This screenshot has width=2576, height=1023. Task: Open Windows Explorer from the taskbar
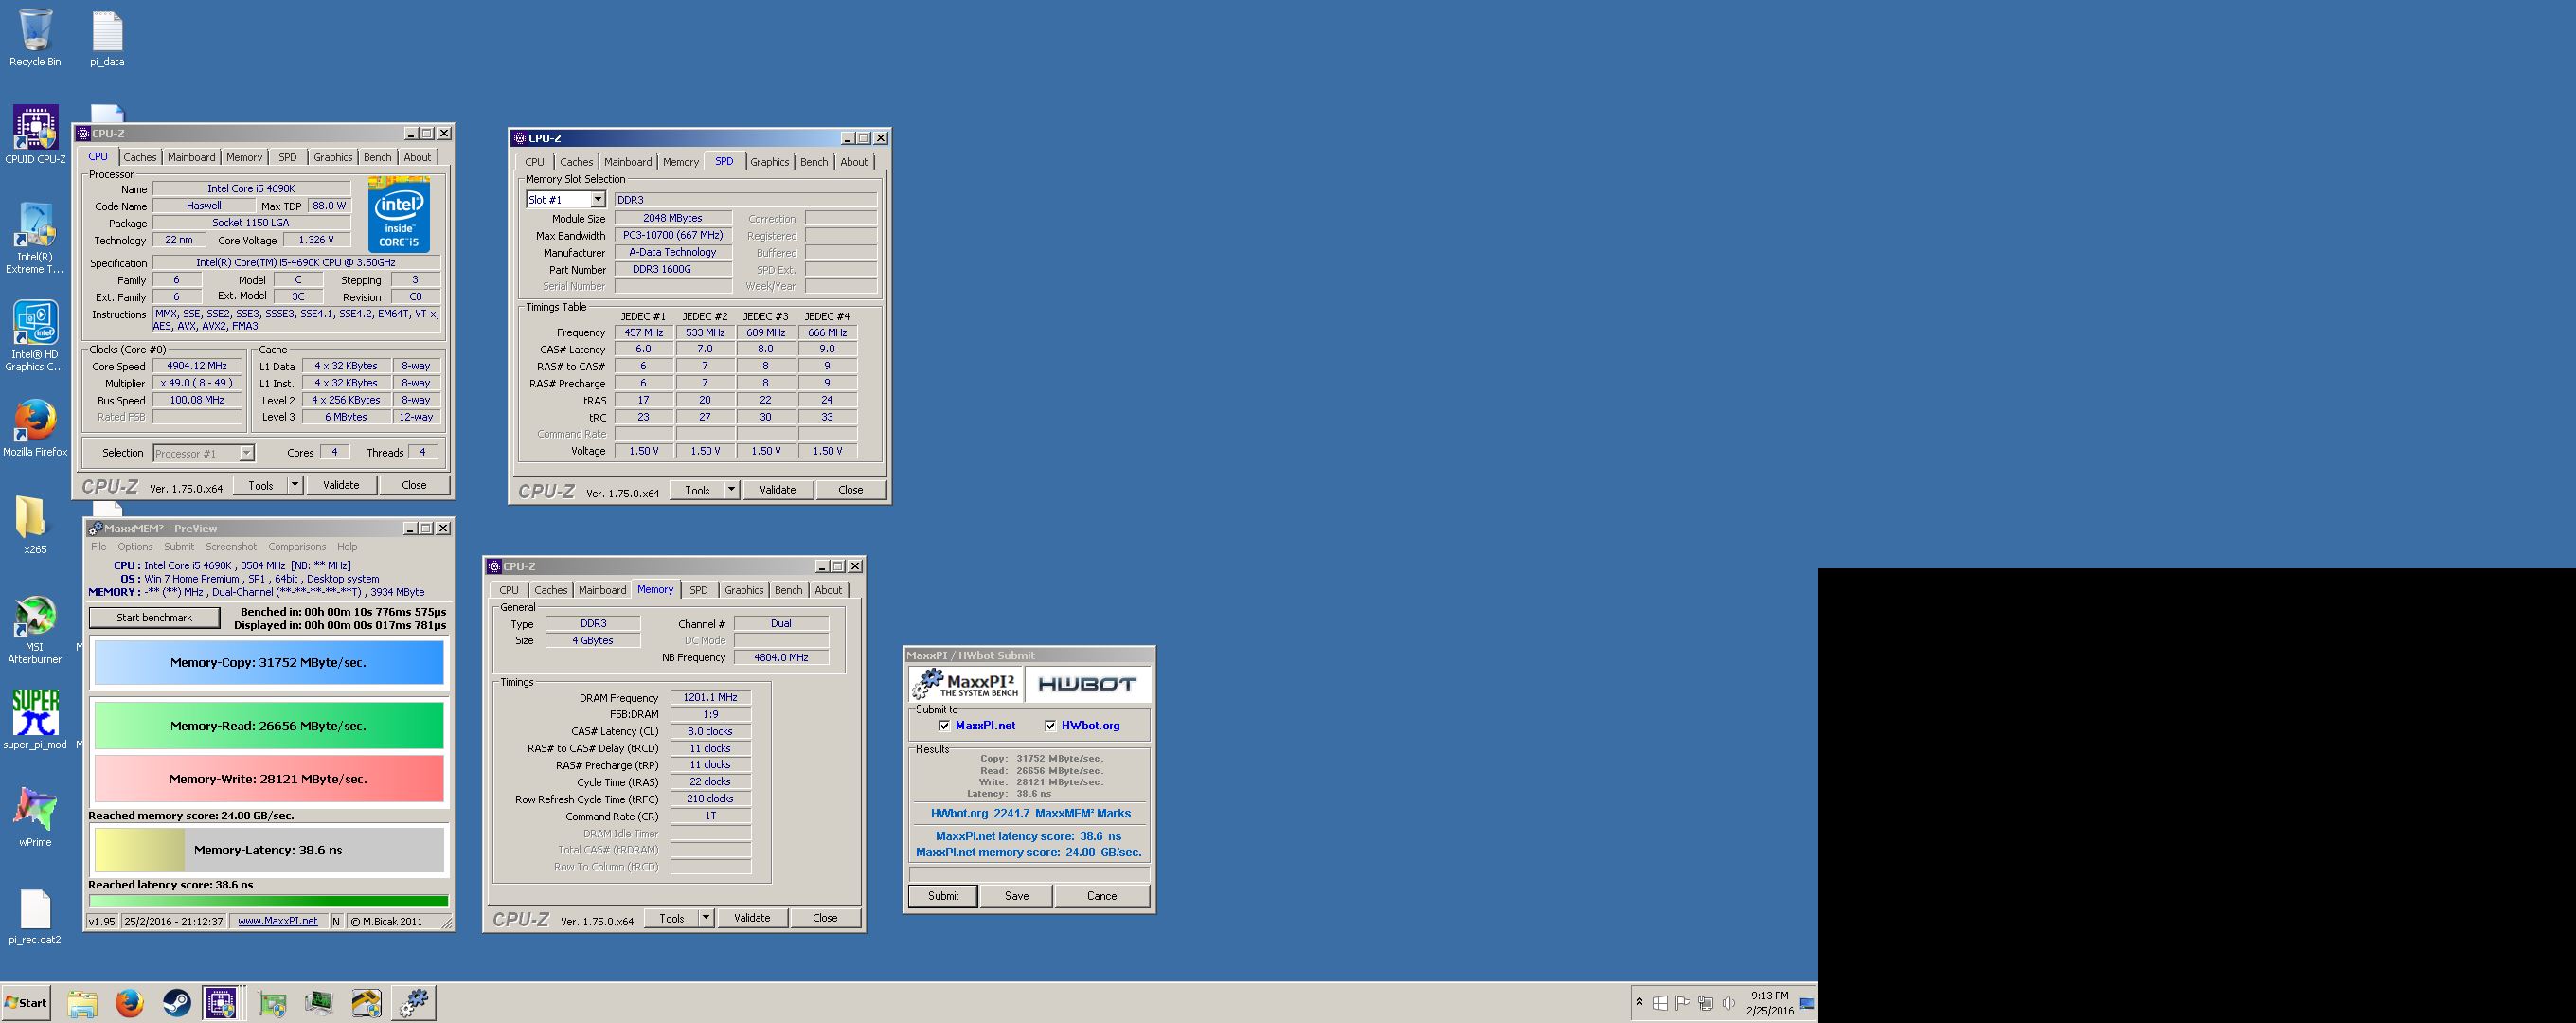[82, 1003]
